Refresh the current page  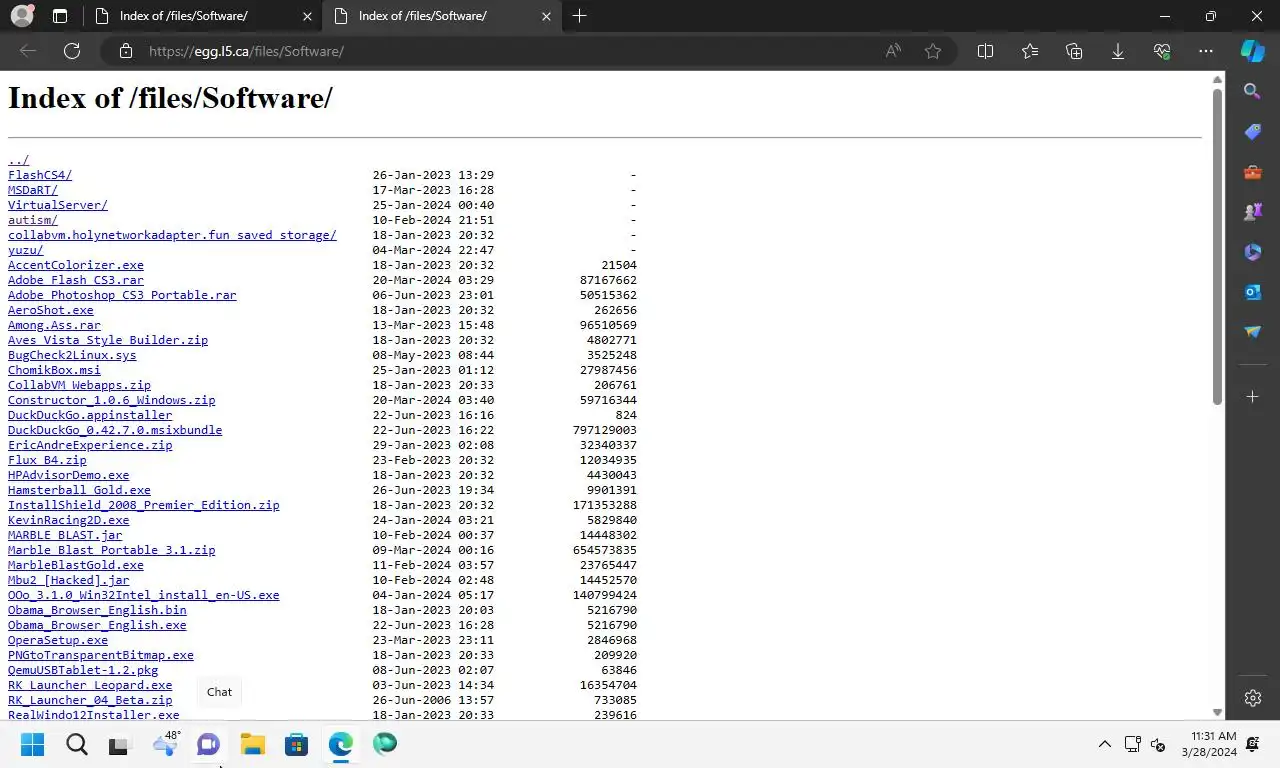pyautogui.click(x=72, y=51)
